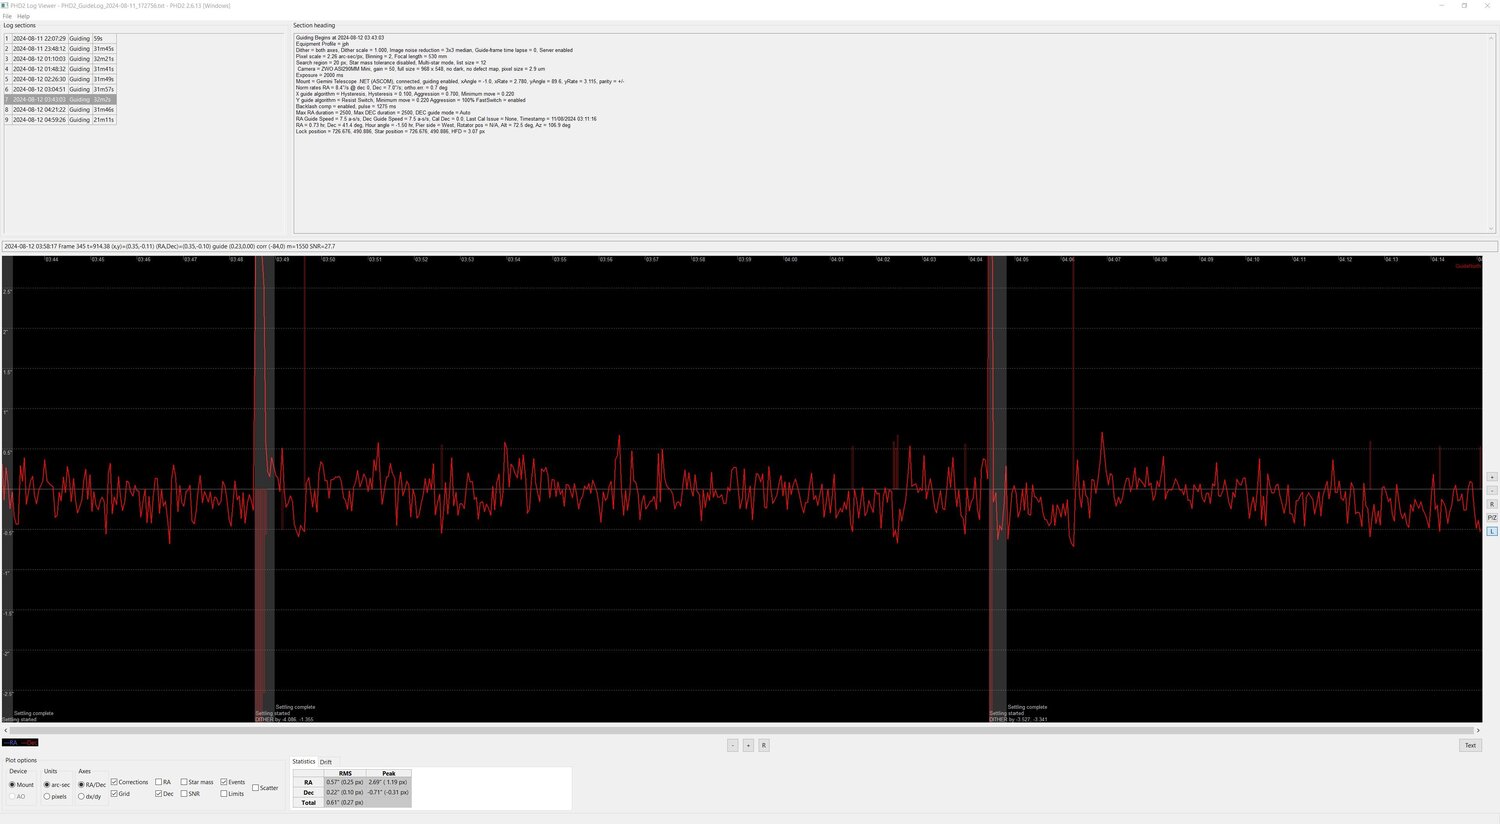
Task: Click the Dec RMS statistics cell
Action: (345, 792)
